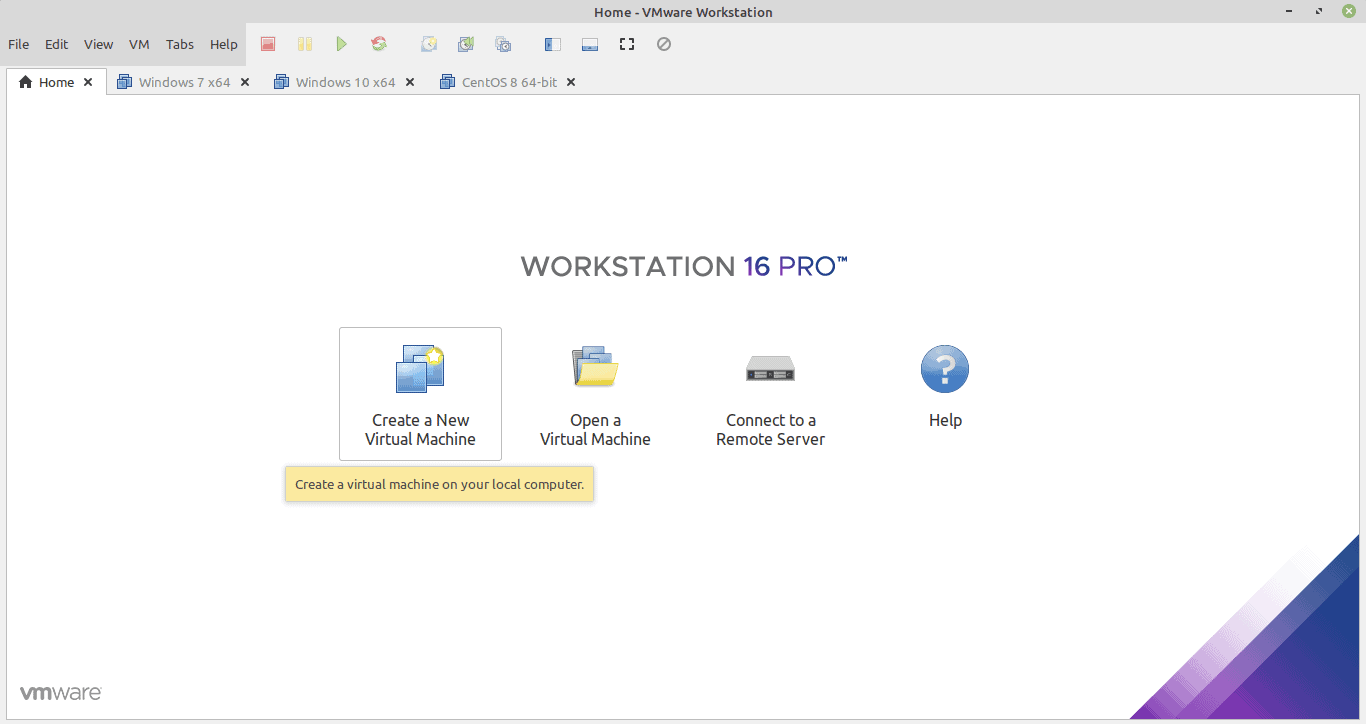Open the View menu
1366x724 pixels.
(99, 44)
